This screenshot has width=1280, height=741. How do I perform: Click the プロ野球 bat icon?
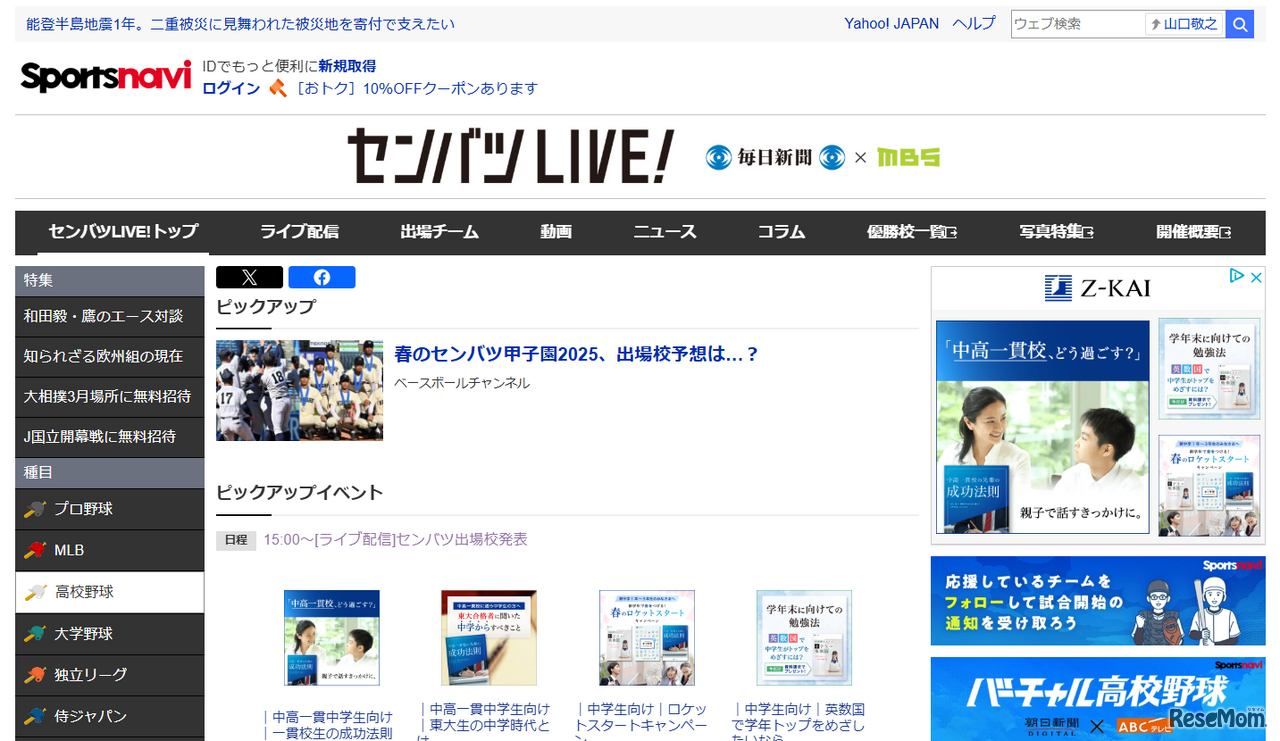point(35,509)
